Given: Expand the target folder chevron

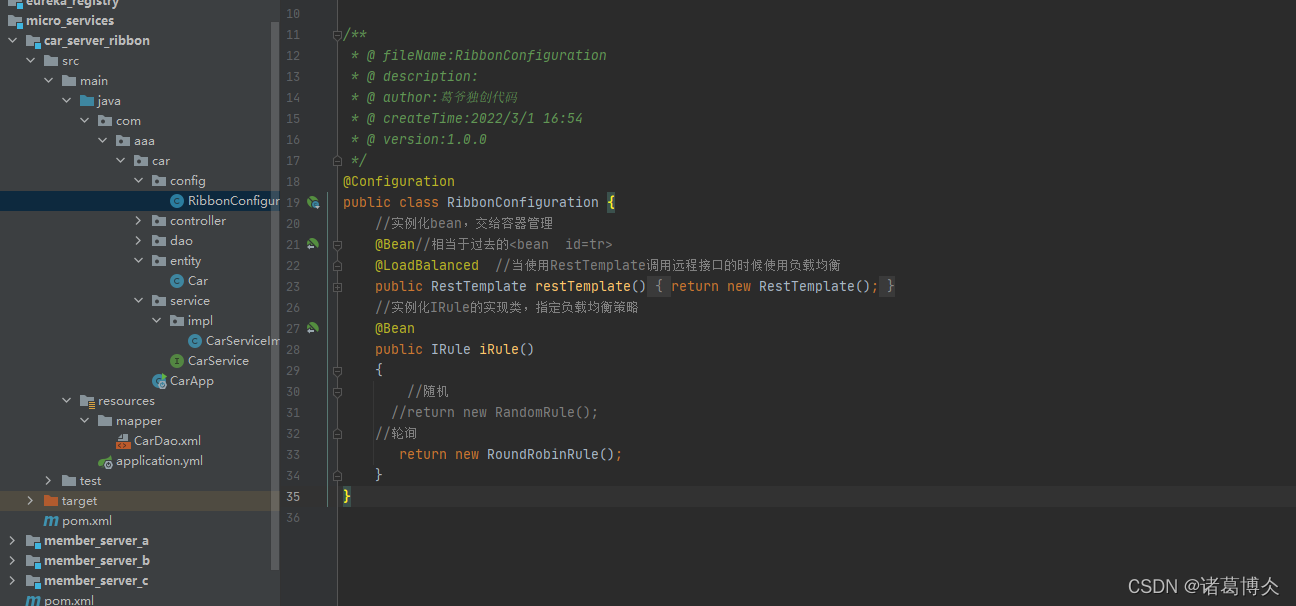Looking at the screenshot, I should coord(30,501).
